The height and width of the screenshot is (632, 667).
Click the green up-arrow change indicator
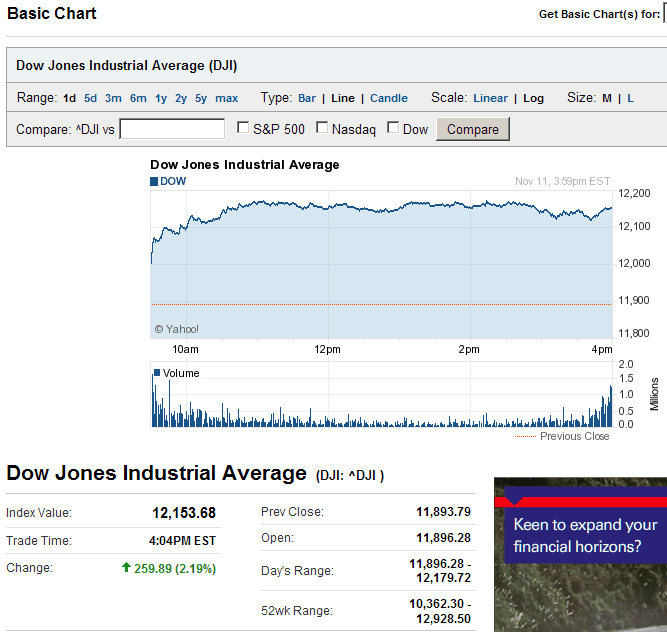[126, 568]
